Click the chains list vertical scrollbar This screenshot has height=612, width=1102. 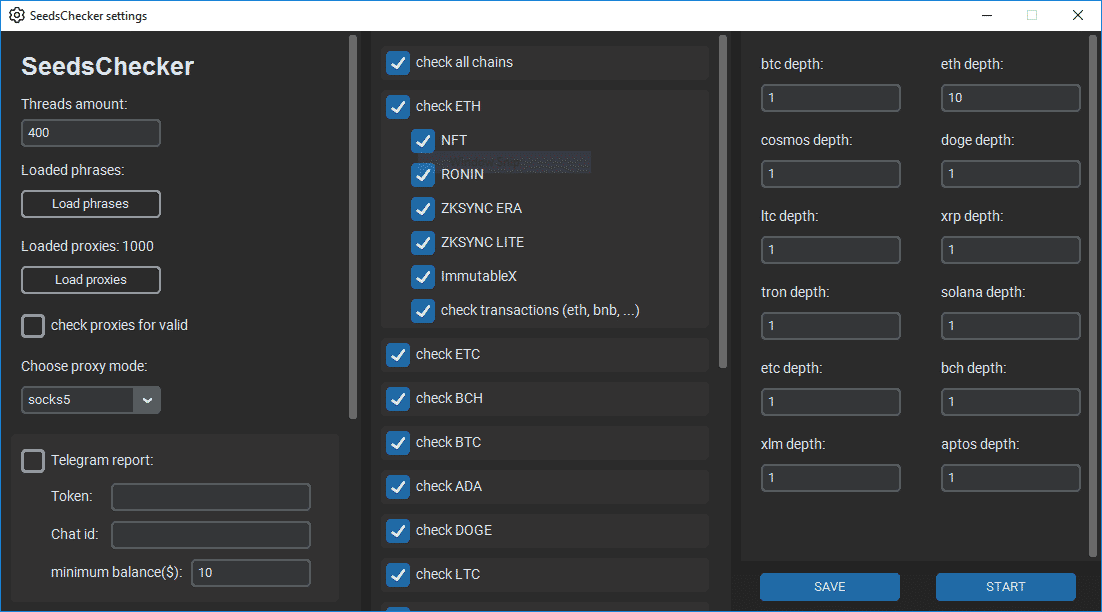coord(723,200)
